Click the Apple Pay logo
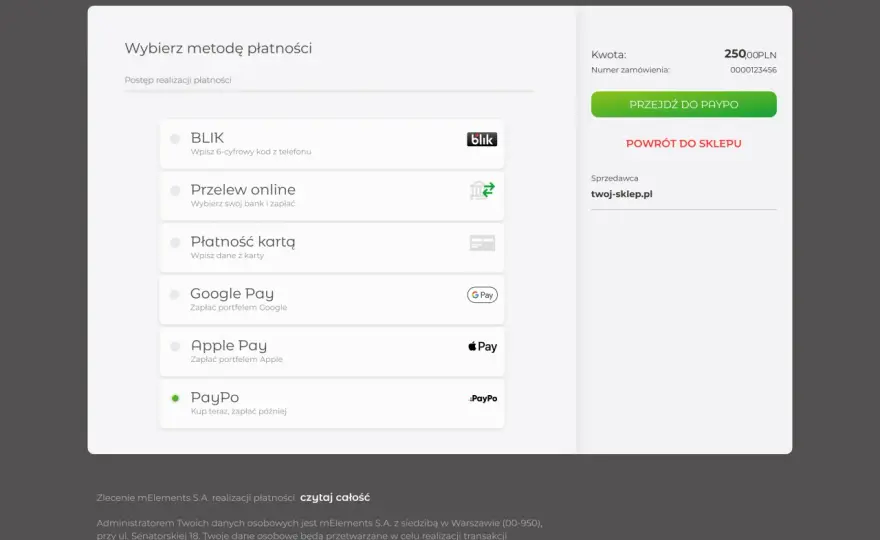880x540 pixels. (x=483, y=346)
